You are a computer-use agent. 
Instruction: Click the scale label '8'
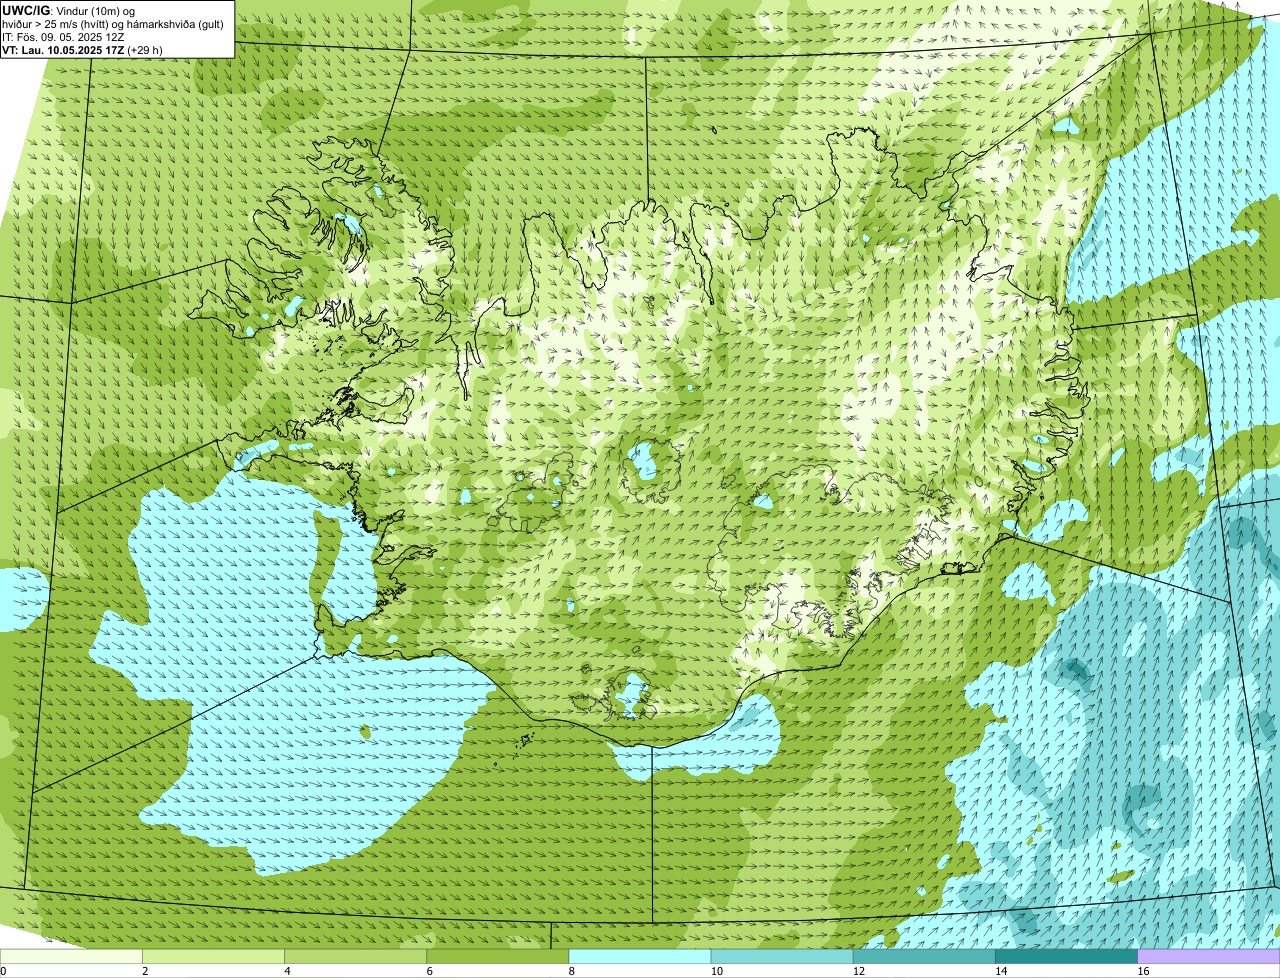tap(571, 971)
